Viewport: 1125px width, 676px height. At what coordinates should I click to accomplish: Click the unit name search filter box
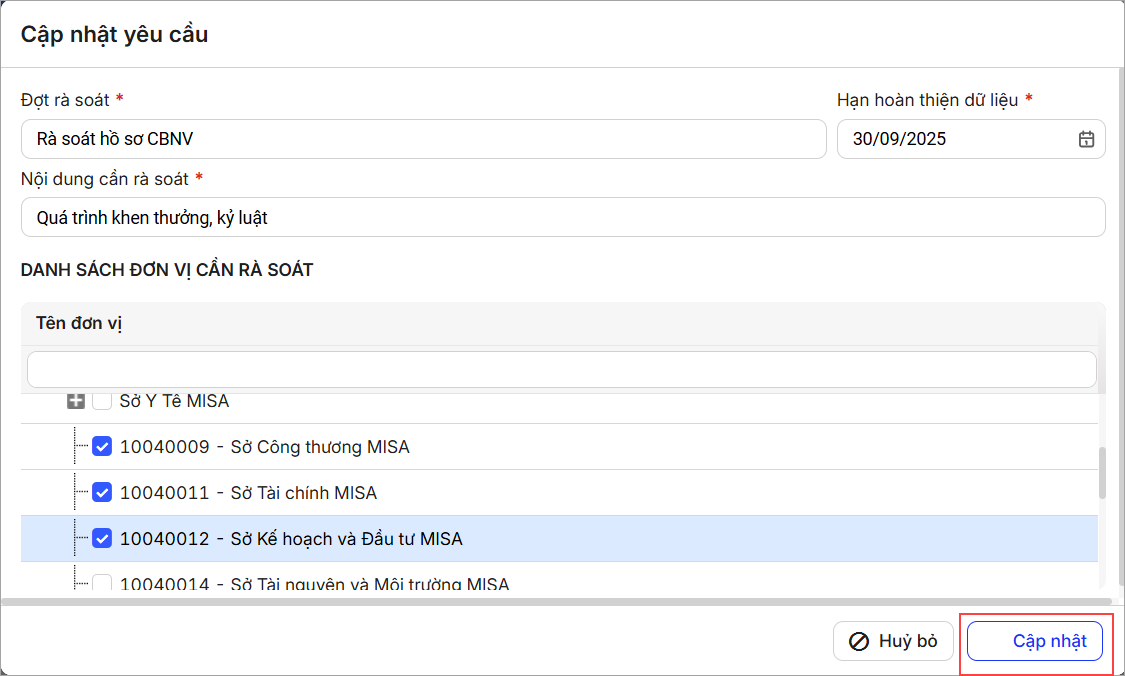[561, 369]
